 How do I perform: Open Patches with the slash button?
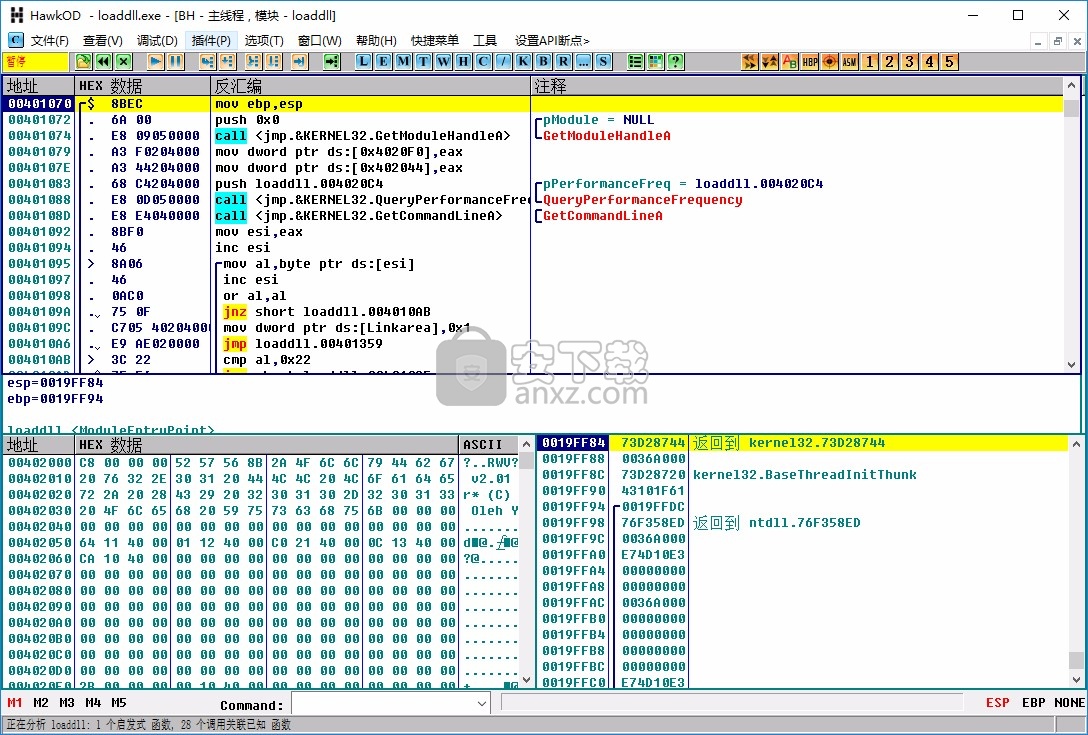pos(504,62)
